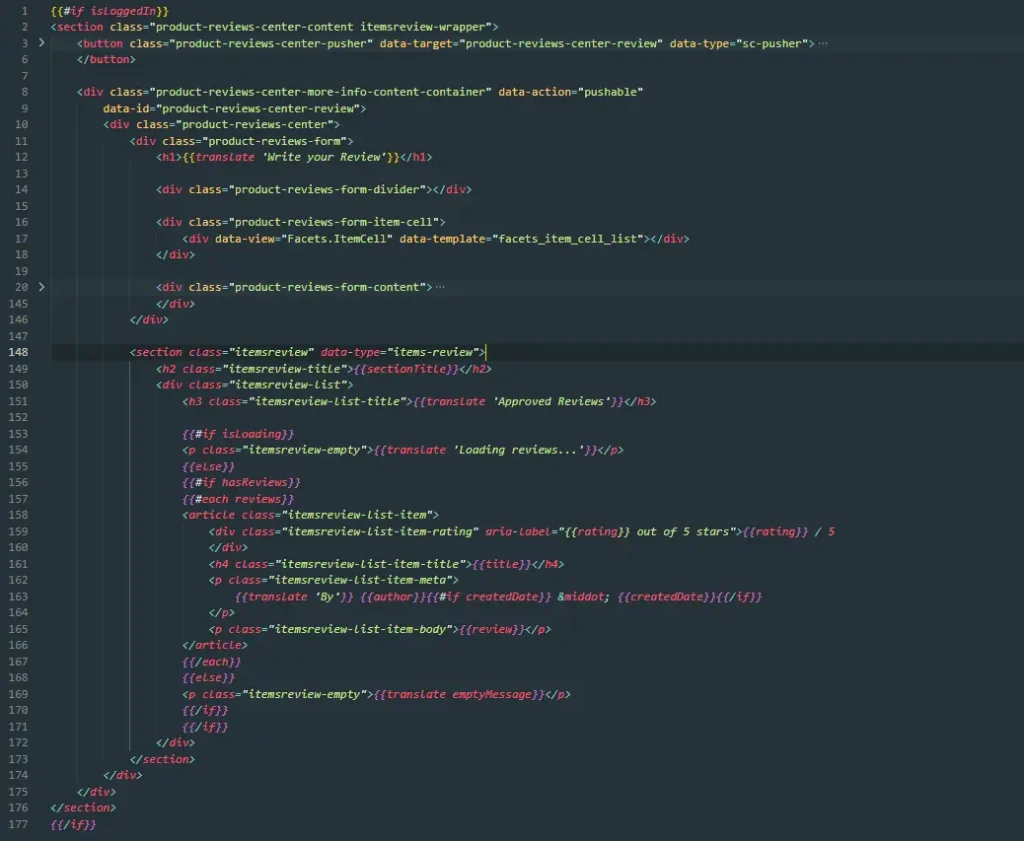Click the 'facets_item_cell_list' data-template value

568,239
